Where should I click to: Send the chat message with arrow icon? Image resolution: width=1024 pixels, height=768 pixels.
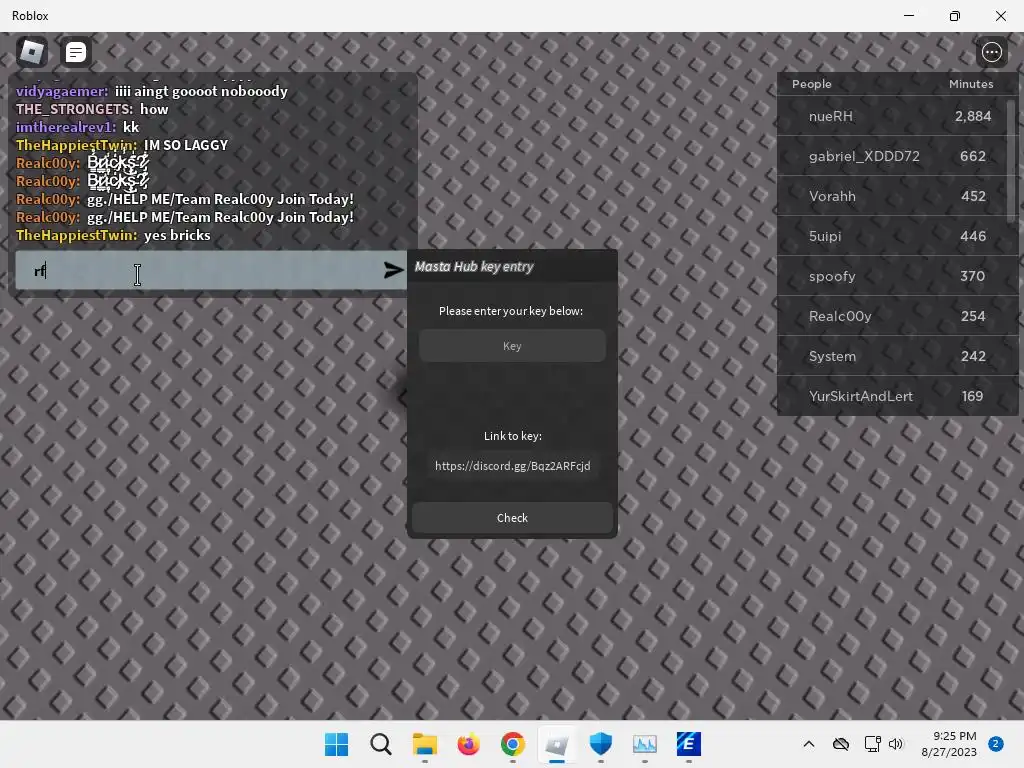pos(393,270)
